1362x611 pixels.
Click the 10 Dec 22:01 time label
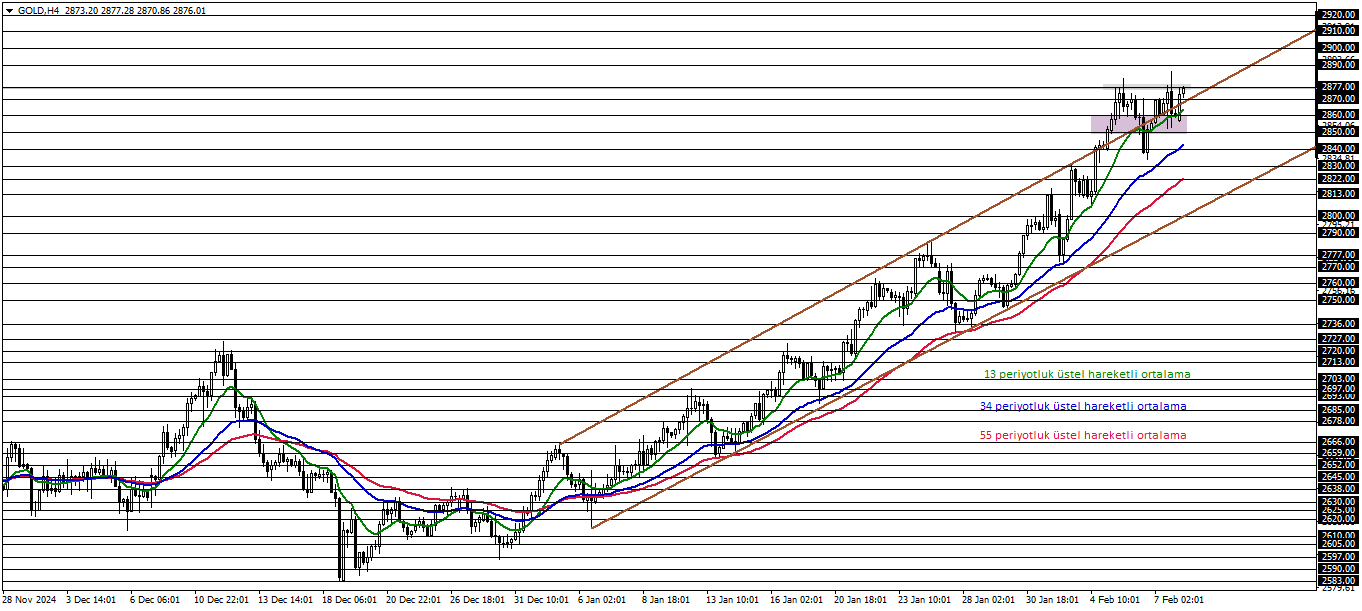point(222,600)
